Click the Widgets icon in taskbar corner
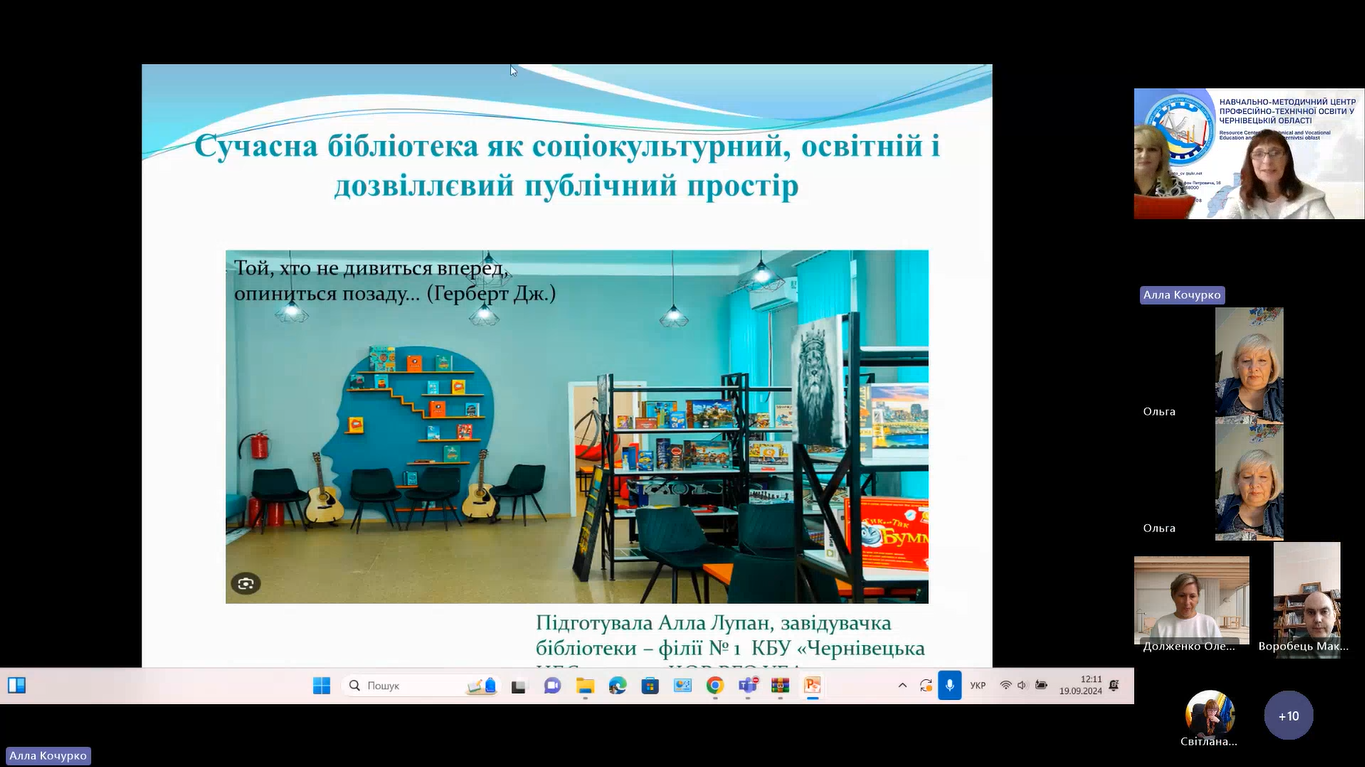1365x767 pixels. click(x=17, y=686)
